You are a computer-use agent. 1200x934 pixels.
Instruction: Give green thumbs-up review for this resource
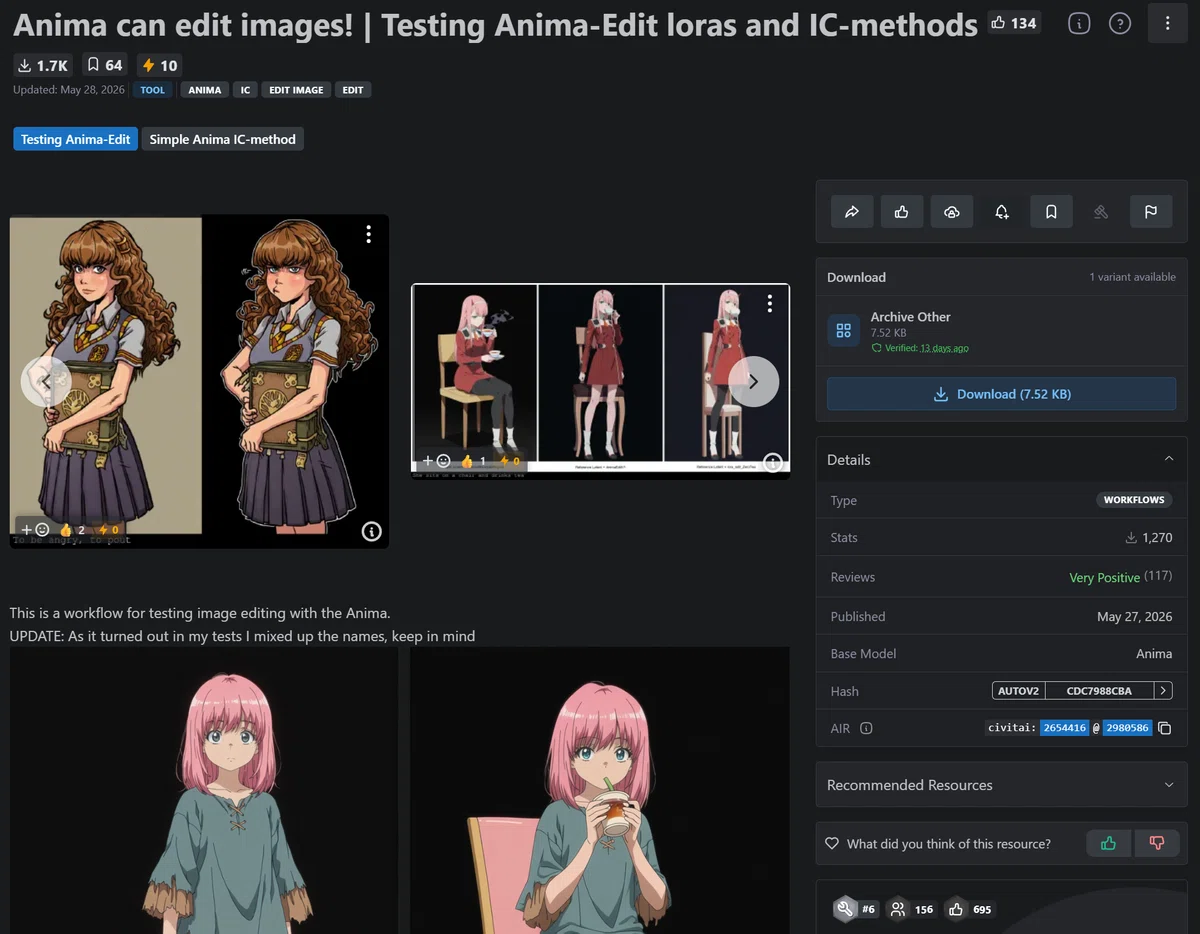(1108, 843)
